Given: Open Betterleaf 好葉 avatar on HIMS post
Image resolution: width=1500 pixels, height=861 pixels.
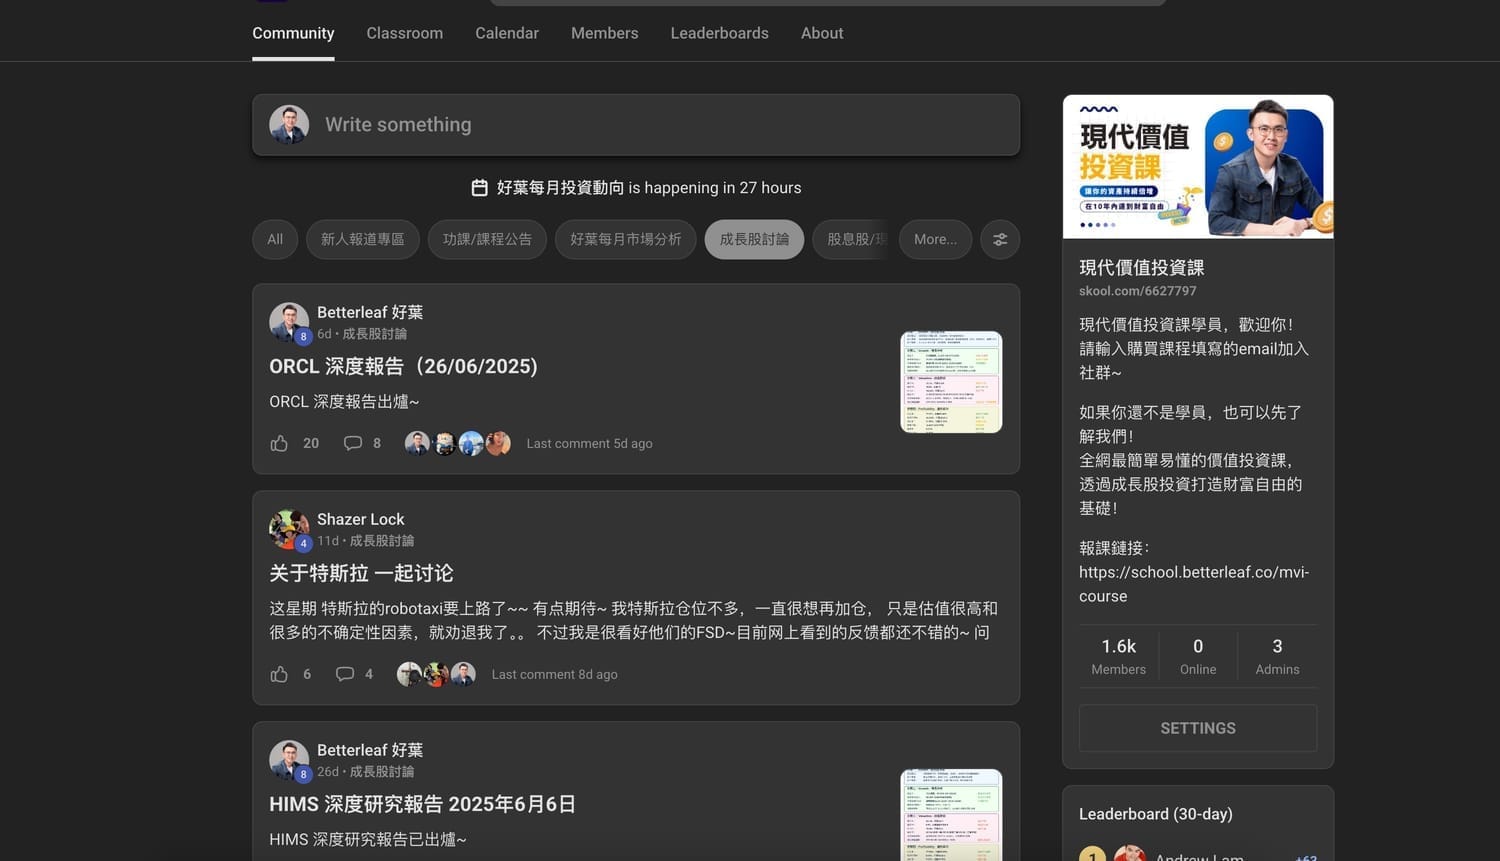Looking at the screenshot, I should (289, 760).
